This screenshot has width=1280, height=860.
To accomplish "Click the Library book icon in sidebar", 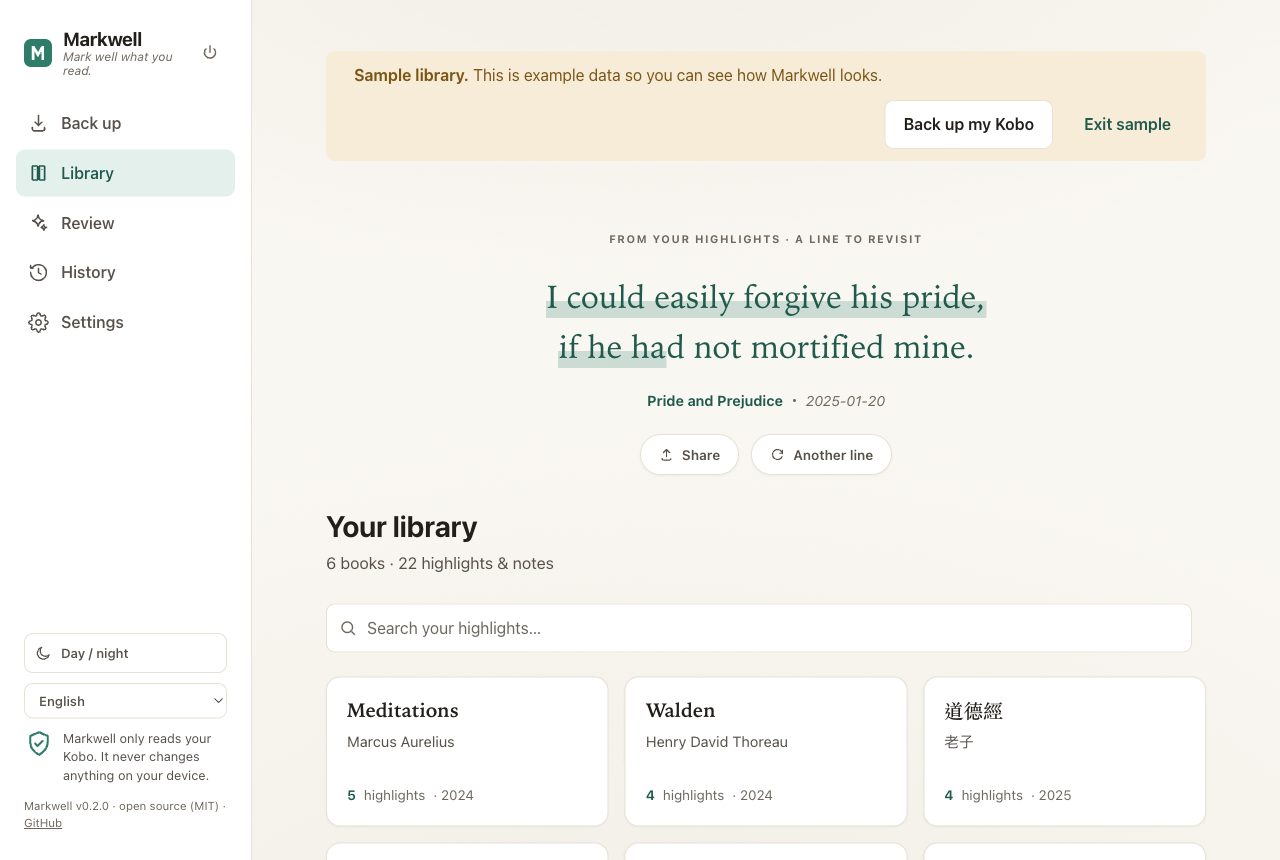I will [x=38, y=173].
